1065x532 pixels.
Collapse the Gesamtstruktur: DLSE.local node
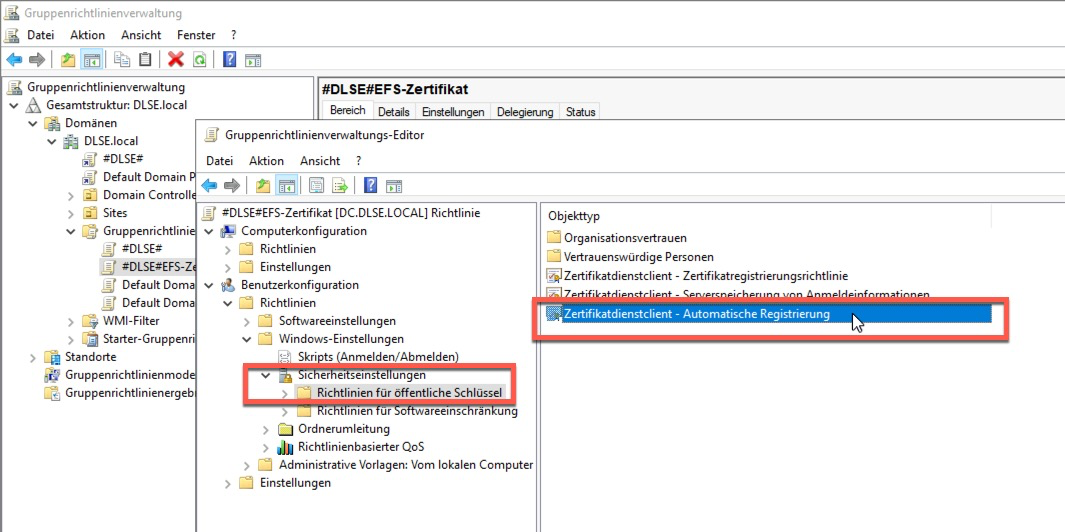pos(14,105)
